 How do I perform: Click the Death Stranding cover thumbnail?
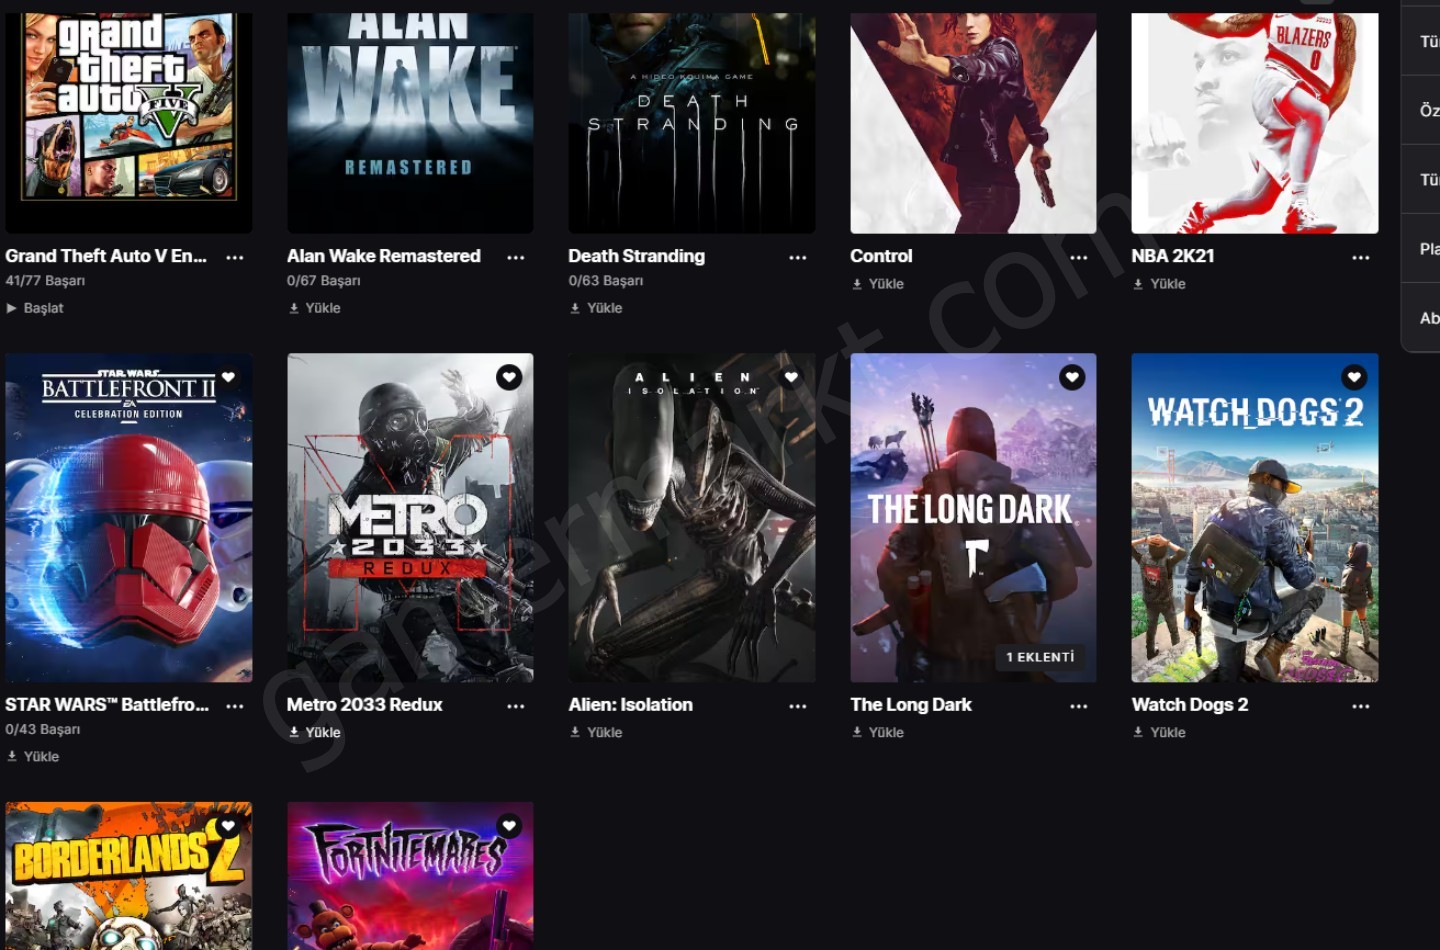tap(692, 123)
